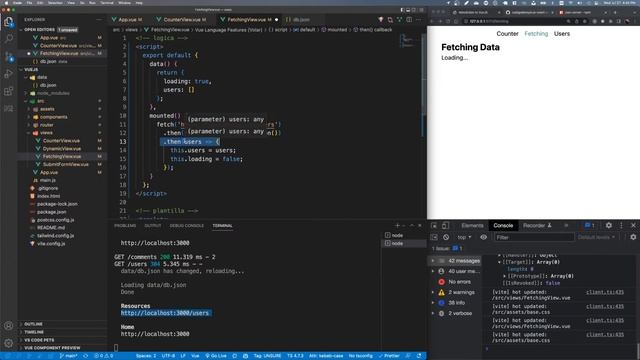Expand the 42 messages group
This screenshot has height=360, width=640.
[x=456, y=260]
